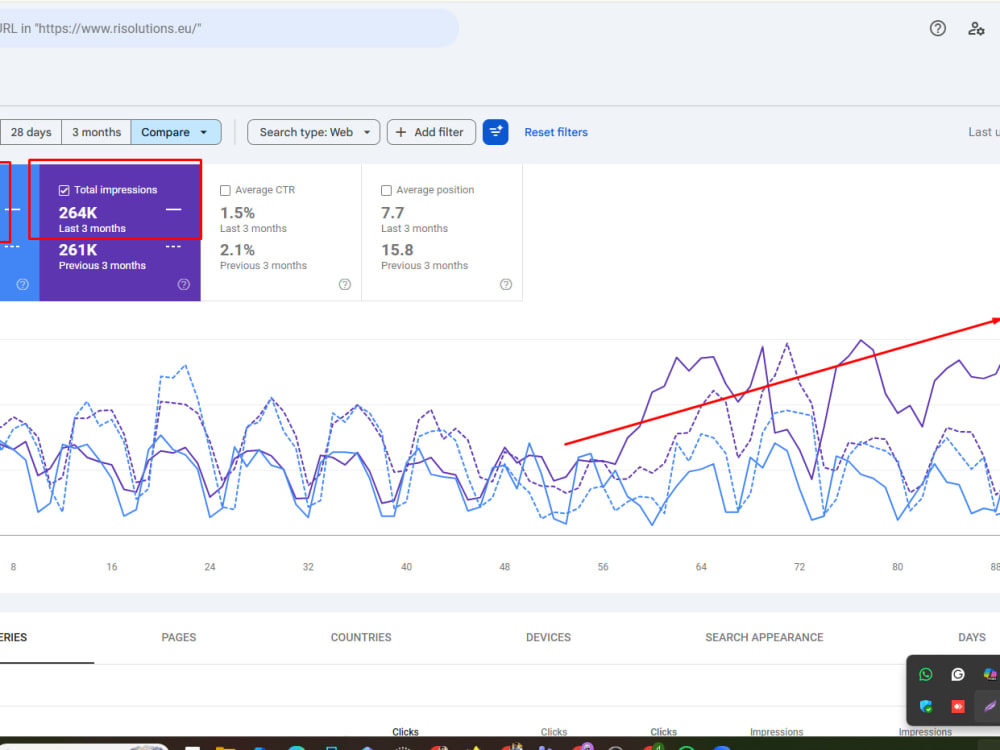This screenshot has height=750, width=1000.
Task: Click the 261K previous impressions value
Action: [78, 250]
